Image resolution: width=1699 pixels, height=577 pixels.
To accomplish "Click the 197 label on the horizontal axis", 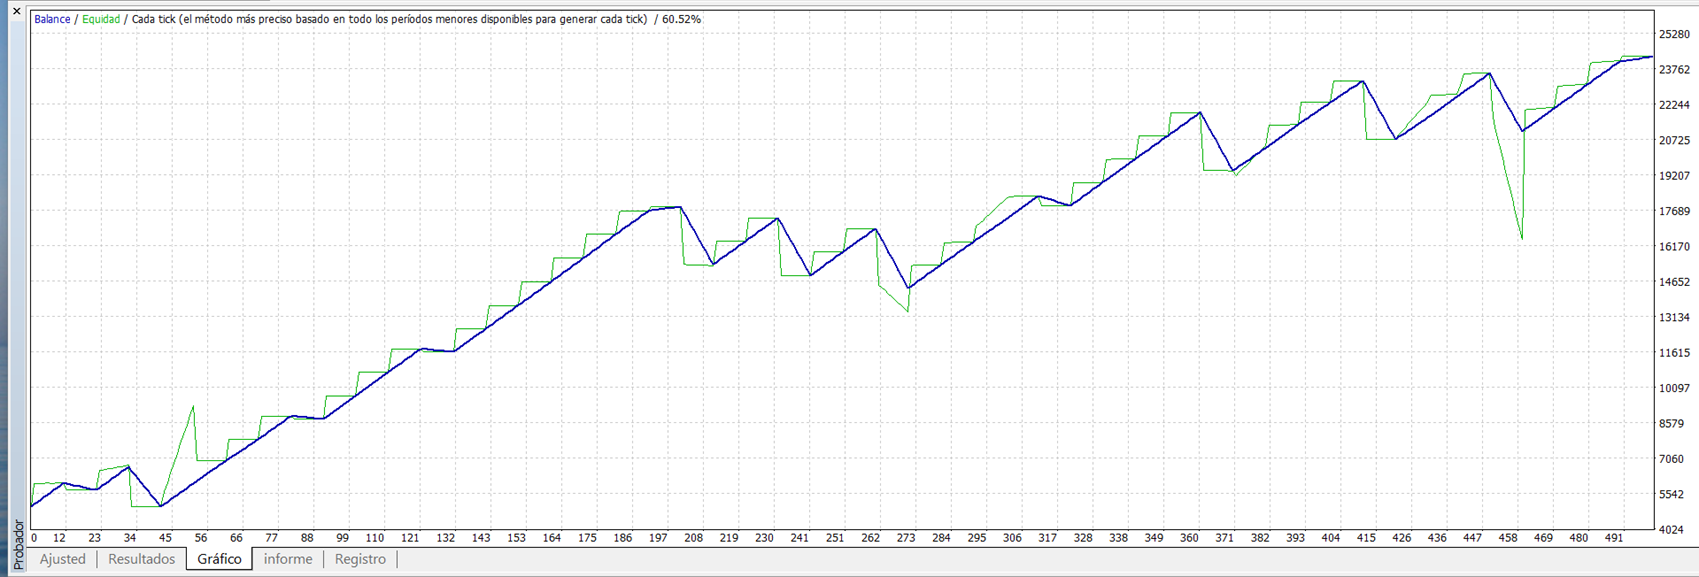I will point(658,538).
